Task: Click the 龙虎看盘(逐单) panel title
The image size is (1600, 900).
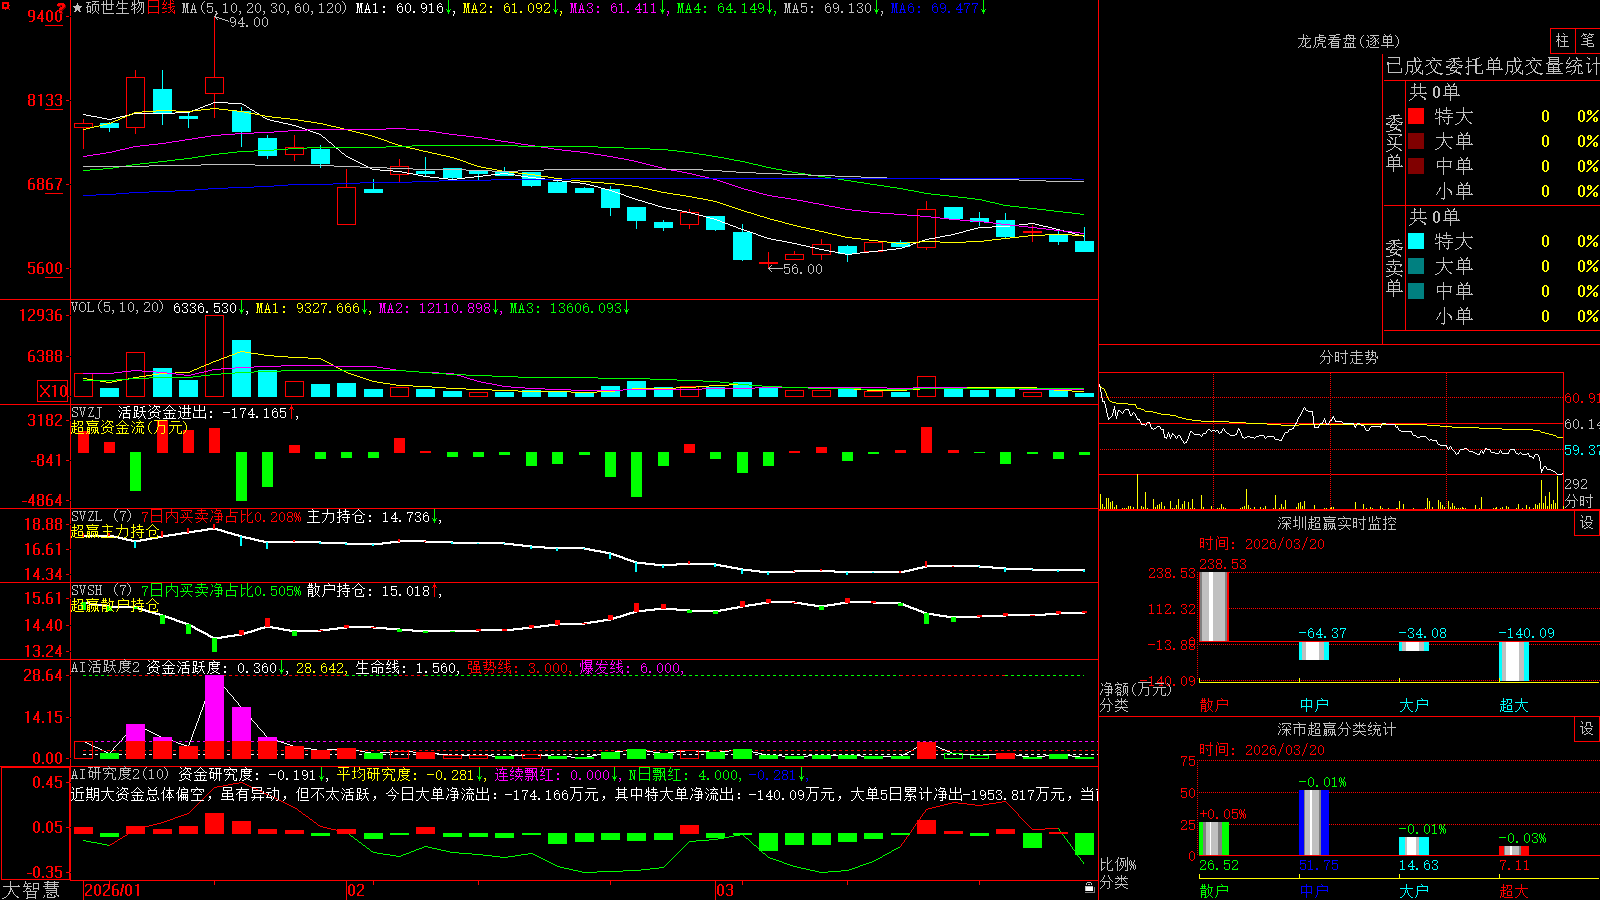Action: tap(1348, 41)
